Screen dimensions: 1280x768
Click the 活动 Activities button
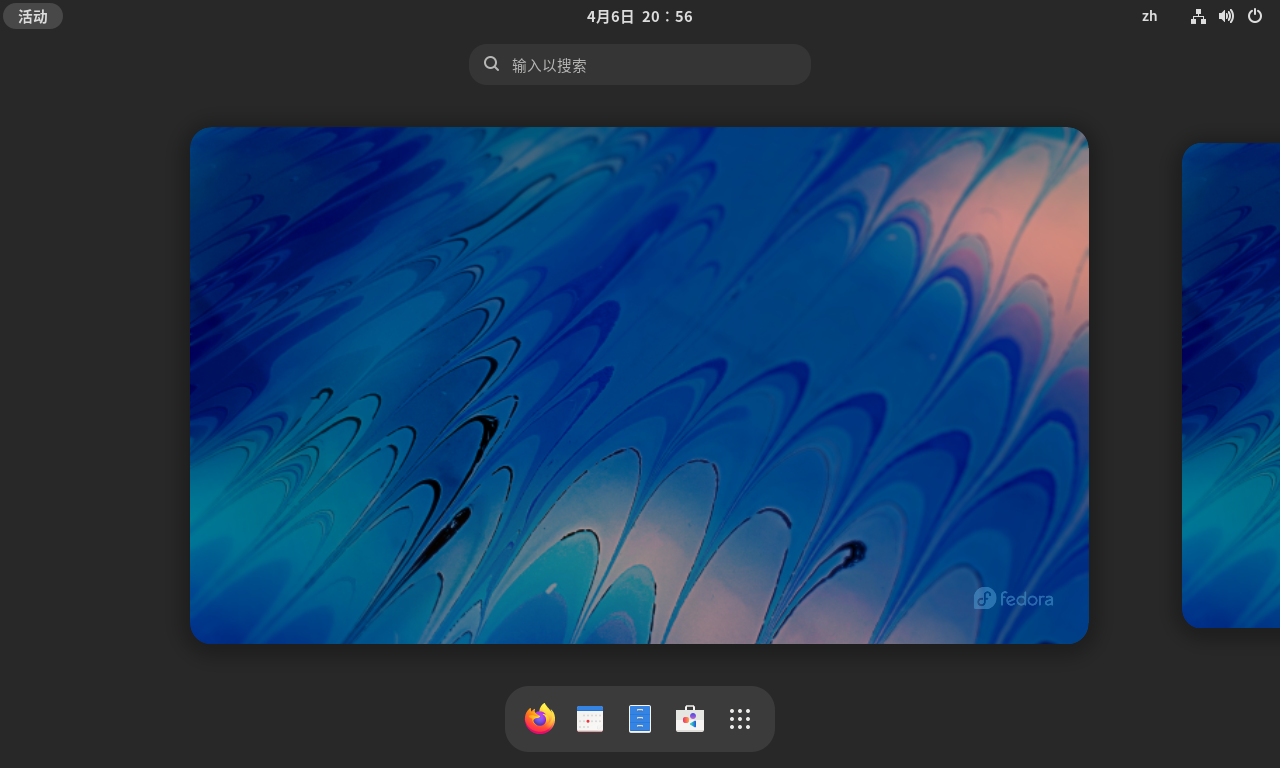click(x=33, y=16)
